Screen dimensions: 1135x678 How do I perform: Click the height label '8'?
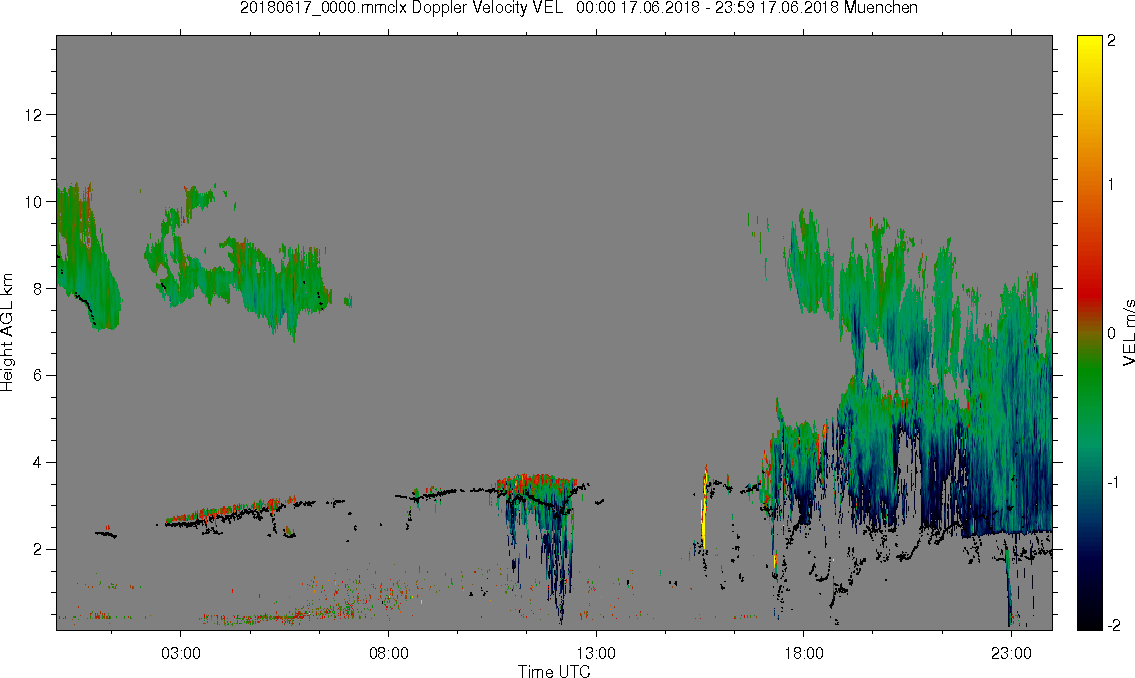(38, 288)
